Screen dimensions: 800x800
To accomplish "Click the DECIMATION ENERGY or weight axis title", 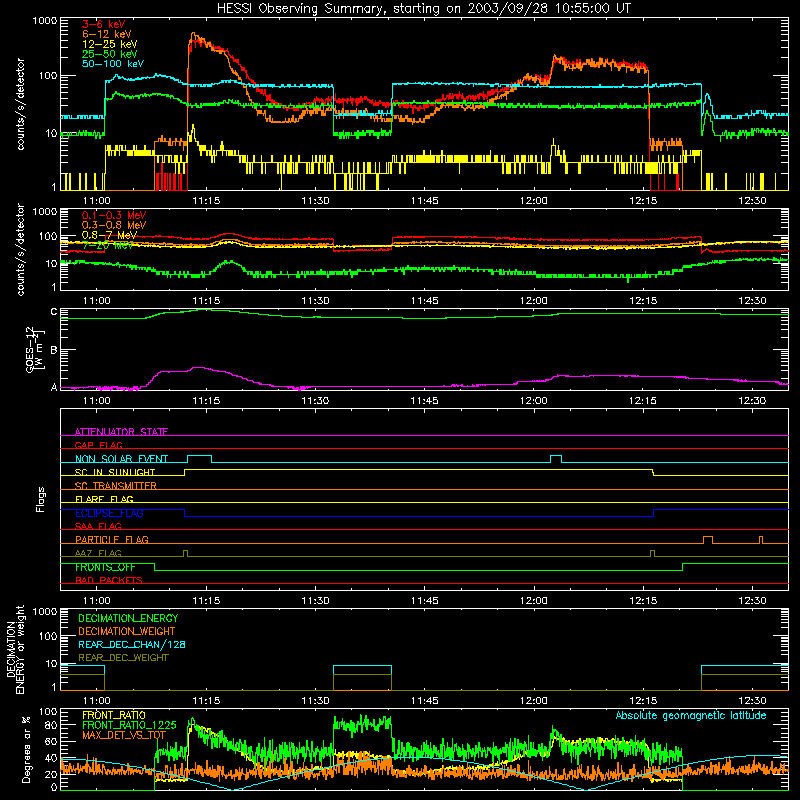I will (x=15, y=649).
